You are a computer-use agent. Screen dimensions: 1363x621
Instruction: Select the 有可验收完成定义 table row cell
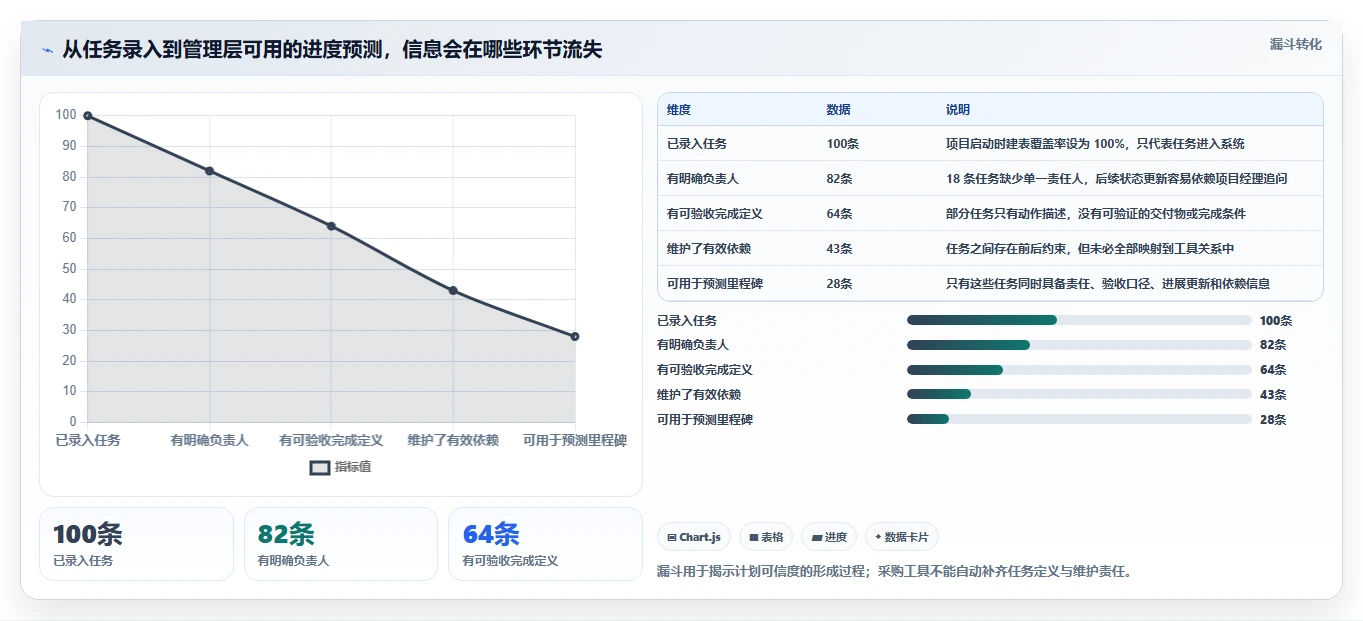pyautogui.click(x=715, y=214)
